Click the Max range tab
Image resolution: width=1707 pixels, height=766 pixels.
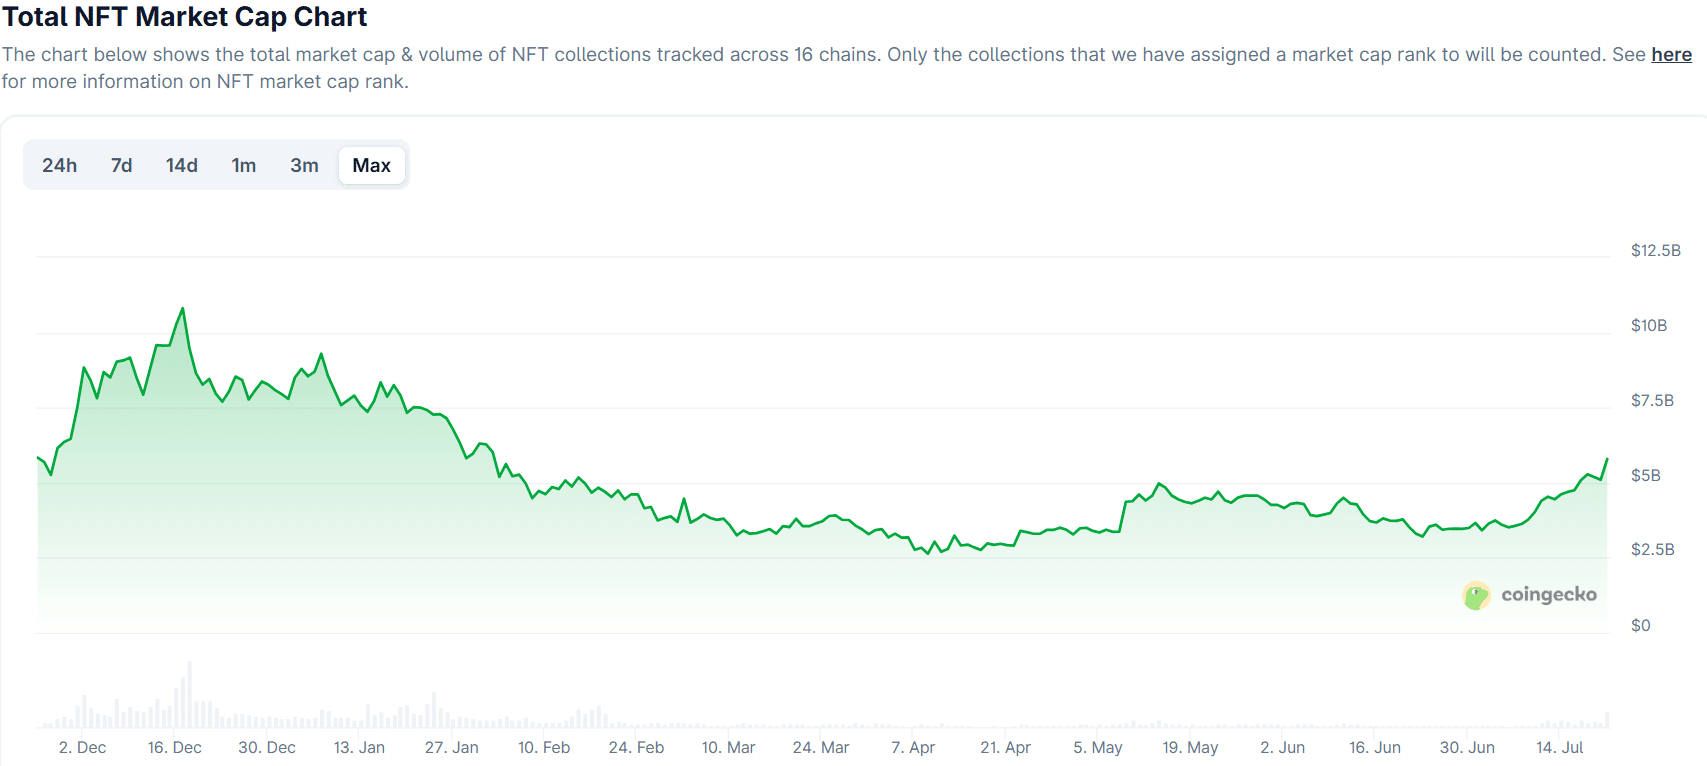pyautogui.click(x=371, y=166)
